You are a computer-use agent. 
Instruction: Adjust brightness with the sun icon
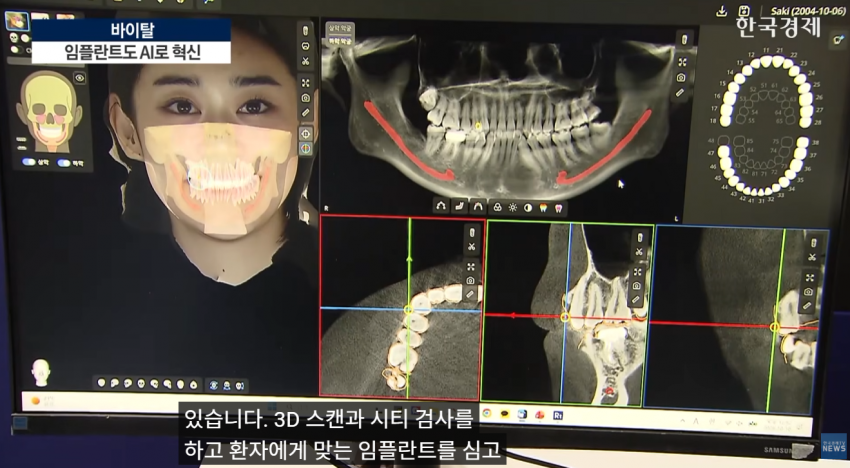tap(513, 208)
